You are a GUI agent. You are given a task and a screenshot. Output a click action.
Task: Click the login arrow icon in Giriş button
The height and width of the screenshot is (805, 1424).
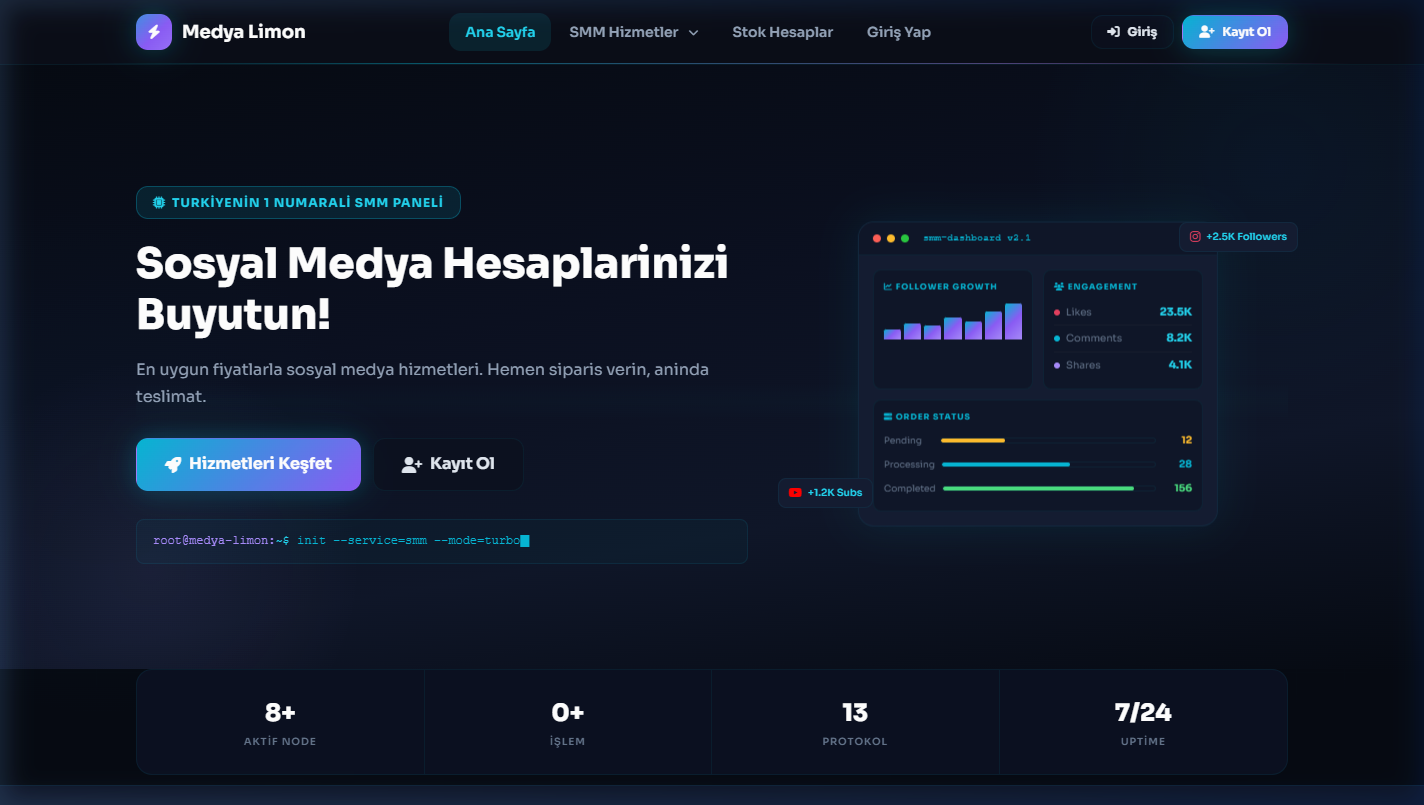tap(1113, 31)
